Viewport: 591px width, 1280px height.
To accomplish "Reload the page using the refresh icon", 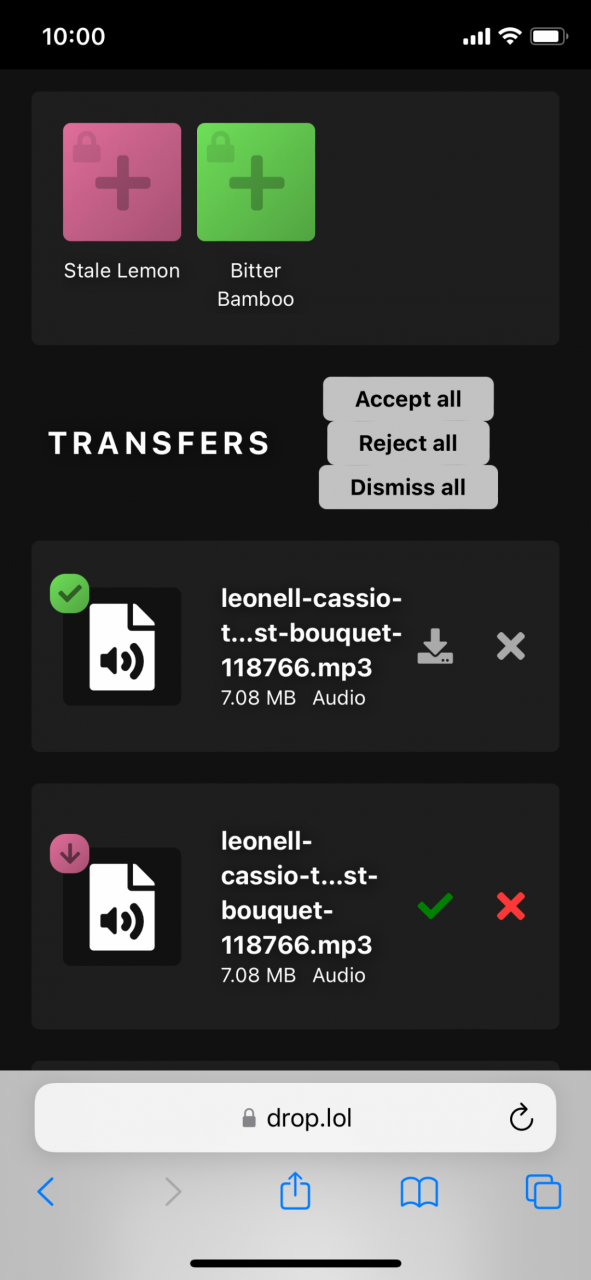I will pos(521,1118).
